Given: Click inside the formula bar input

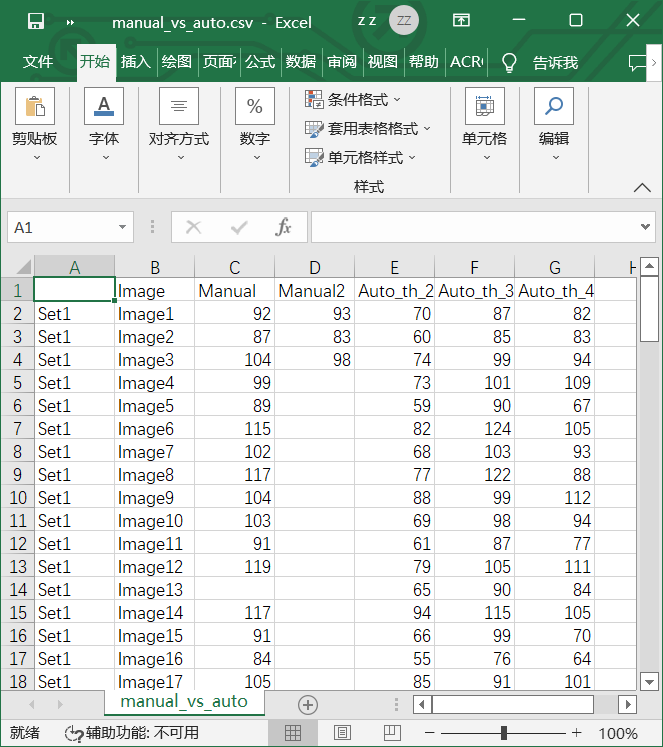Looking at the screenshot, I should pos(474,227).
